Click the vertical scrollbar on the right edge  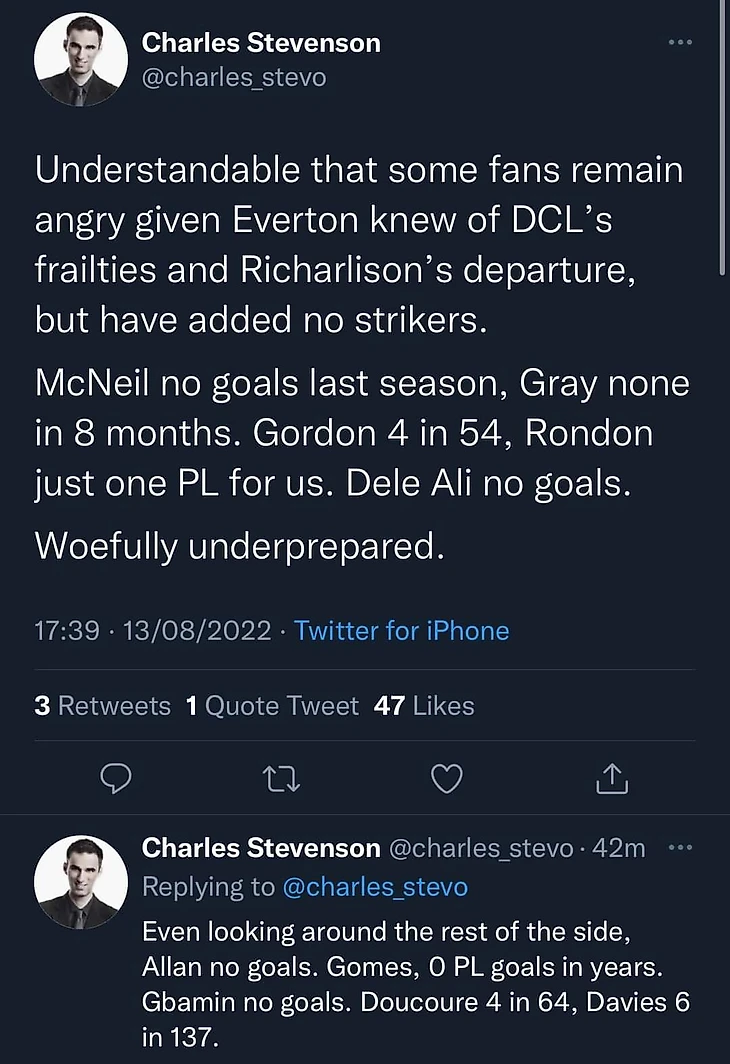click(x=723, y=140)
